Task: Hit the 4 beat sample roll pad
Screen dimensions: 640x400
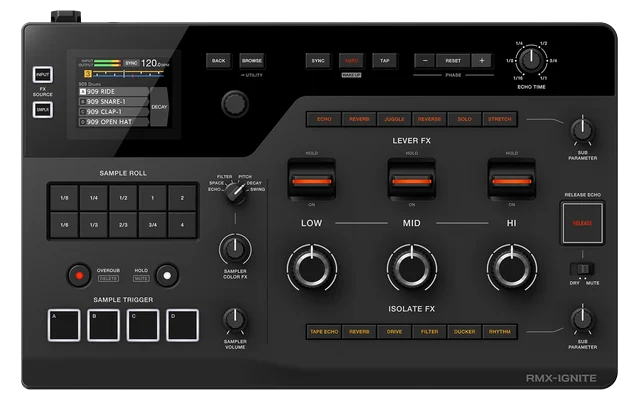Action: click(182, 225)
